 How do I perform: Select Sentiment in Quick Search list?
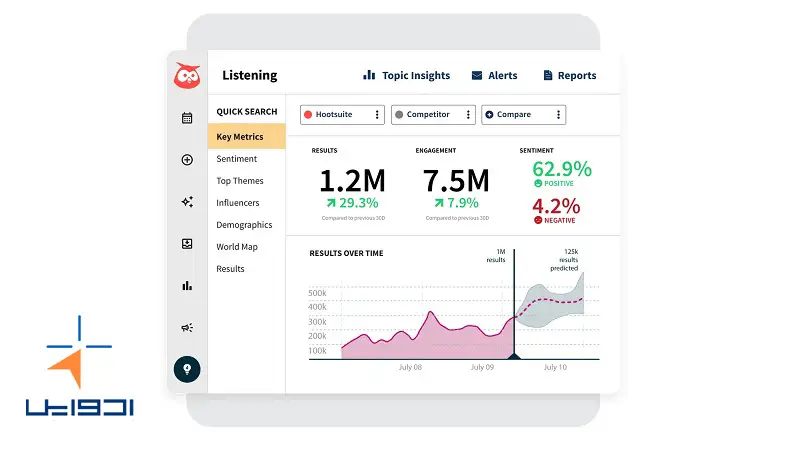coord(237,159)
